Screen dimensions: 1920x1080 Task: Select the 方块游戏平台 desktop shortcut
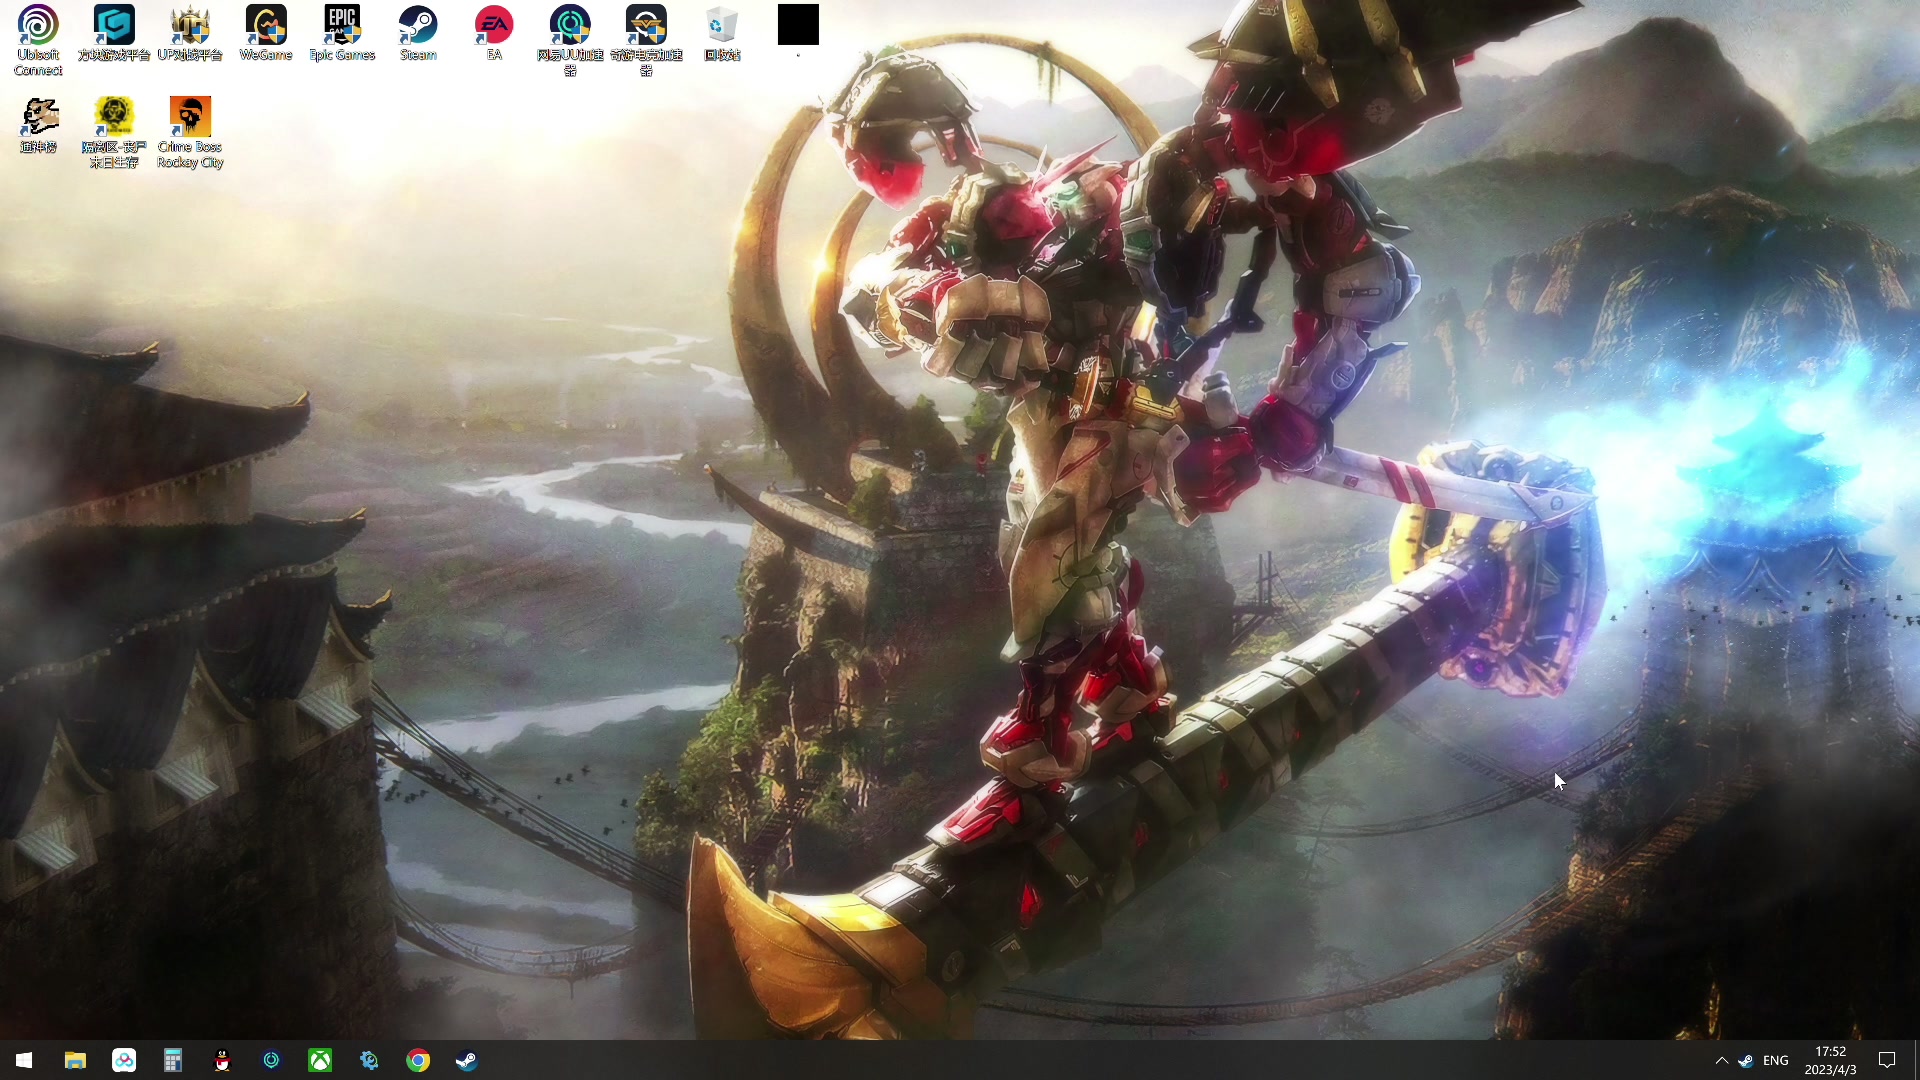coord(114,33)
